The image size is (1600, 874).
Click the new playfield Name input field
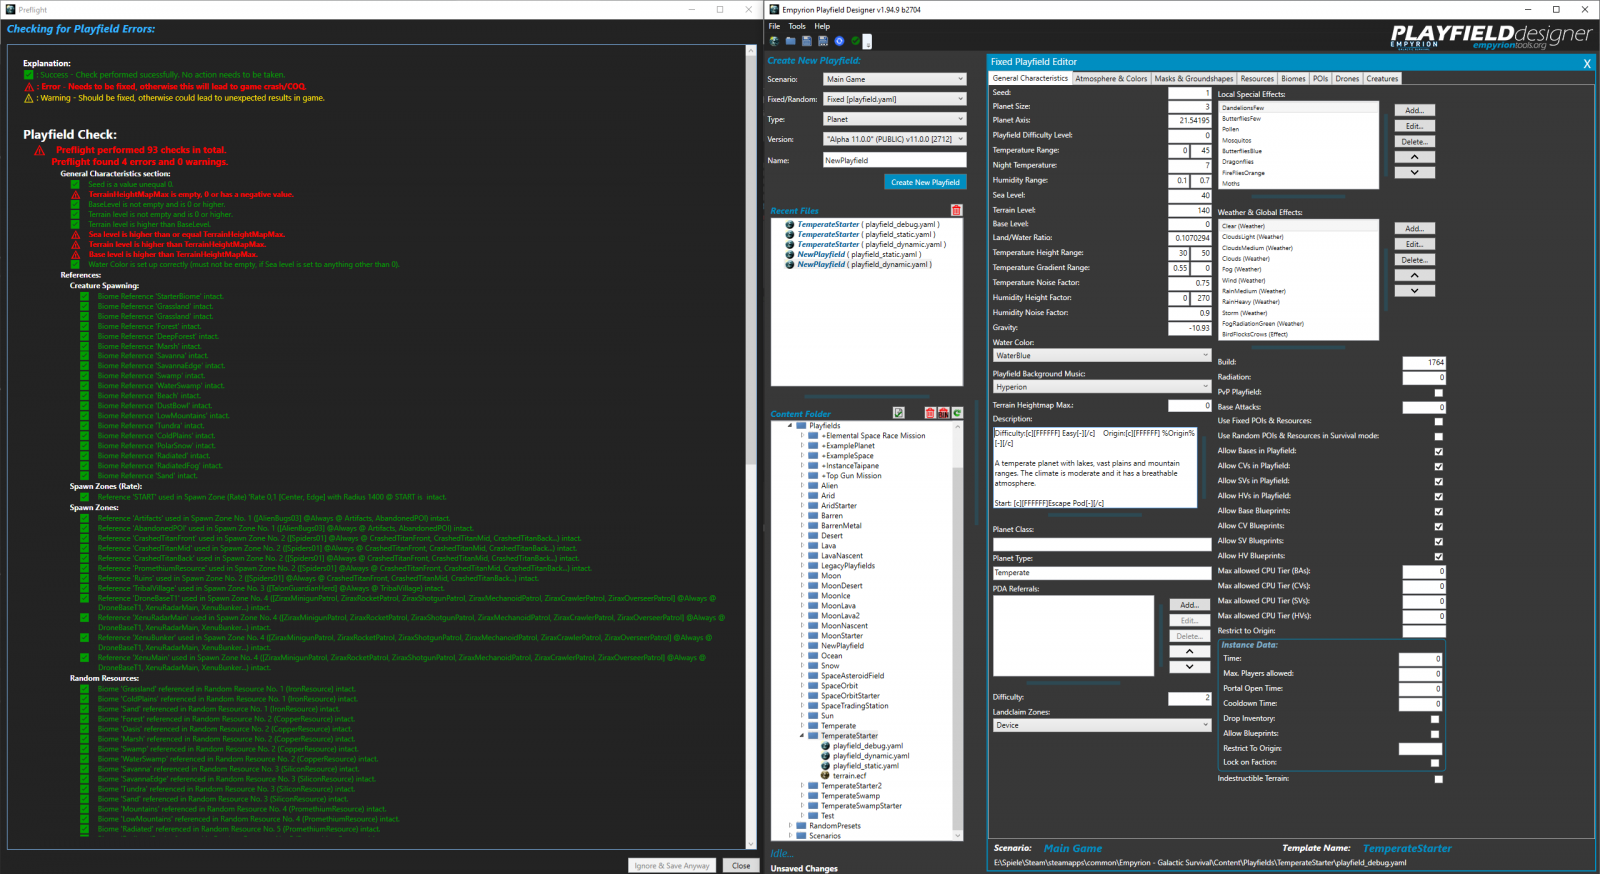click(x=895, y=160)
